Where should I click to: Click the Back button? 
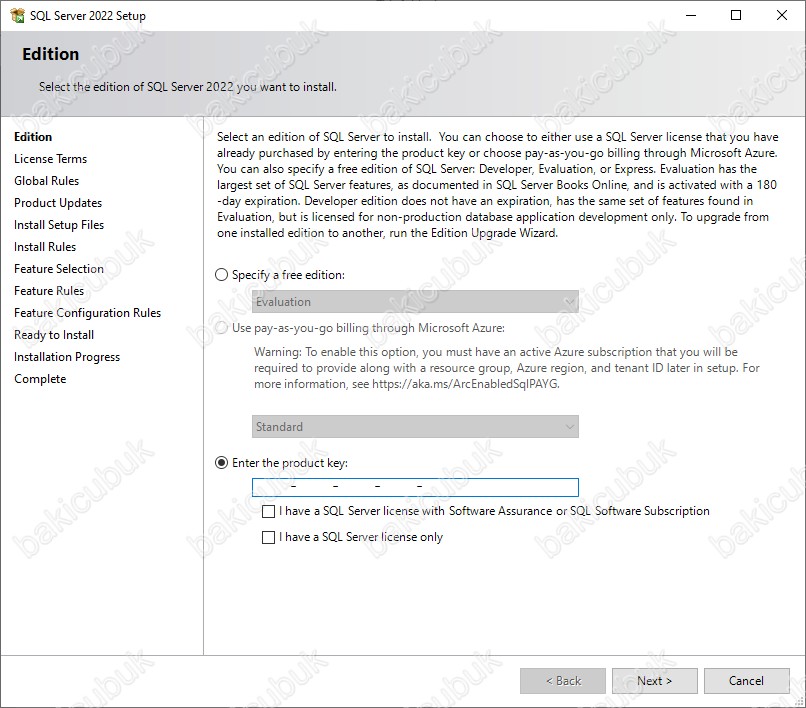563,681
